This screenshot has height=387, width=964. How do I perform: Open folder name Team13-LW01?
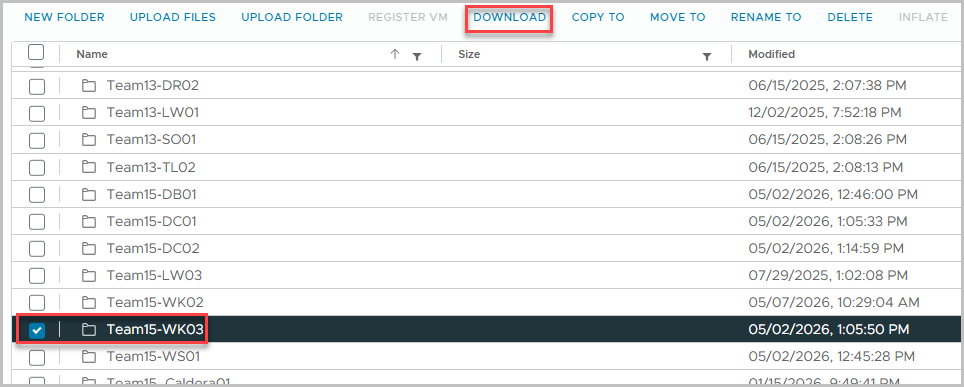(152, 113)
